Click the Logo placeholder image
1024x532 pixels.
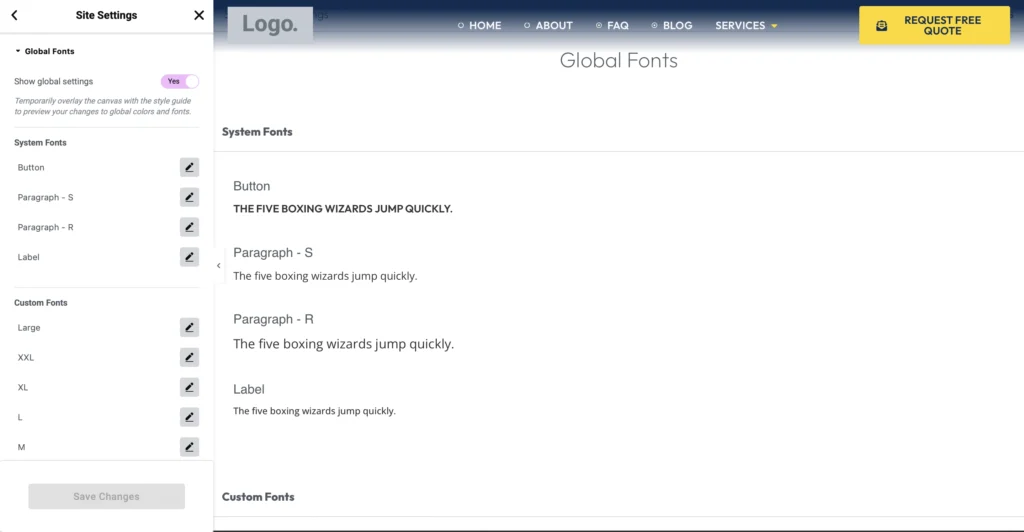tap(270, 25)
